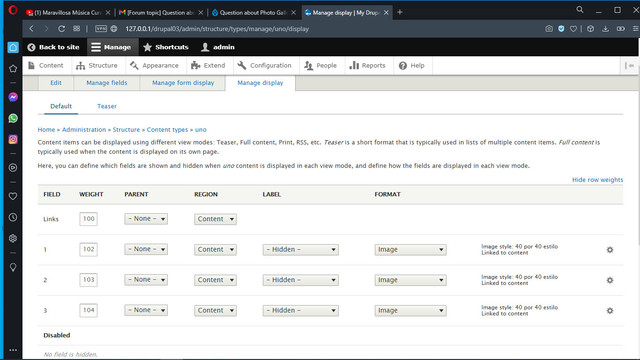This screenshot has width=640, height=360.
Task: Open blue speed dial sidebar icon
Action: pyautogui.click(x=13, y=47)
